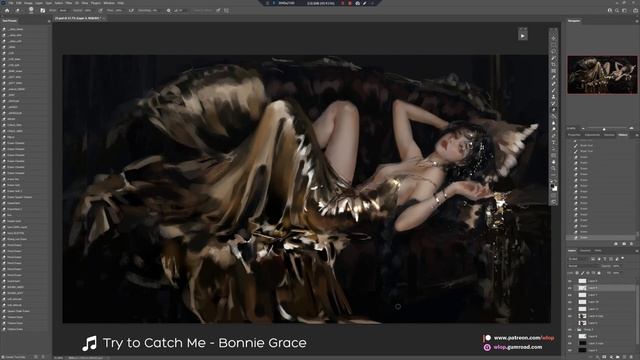Open brush Opacity dropdown in options bar
This screenshot has width=640, height=360.
(x=88, y=11)
